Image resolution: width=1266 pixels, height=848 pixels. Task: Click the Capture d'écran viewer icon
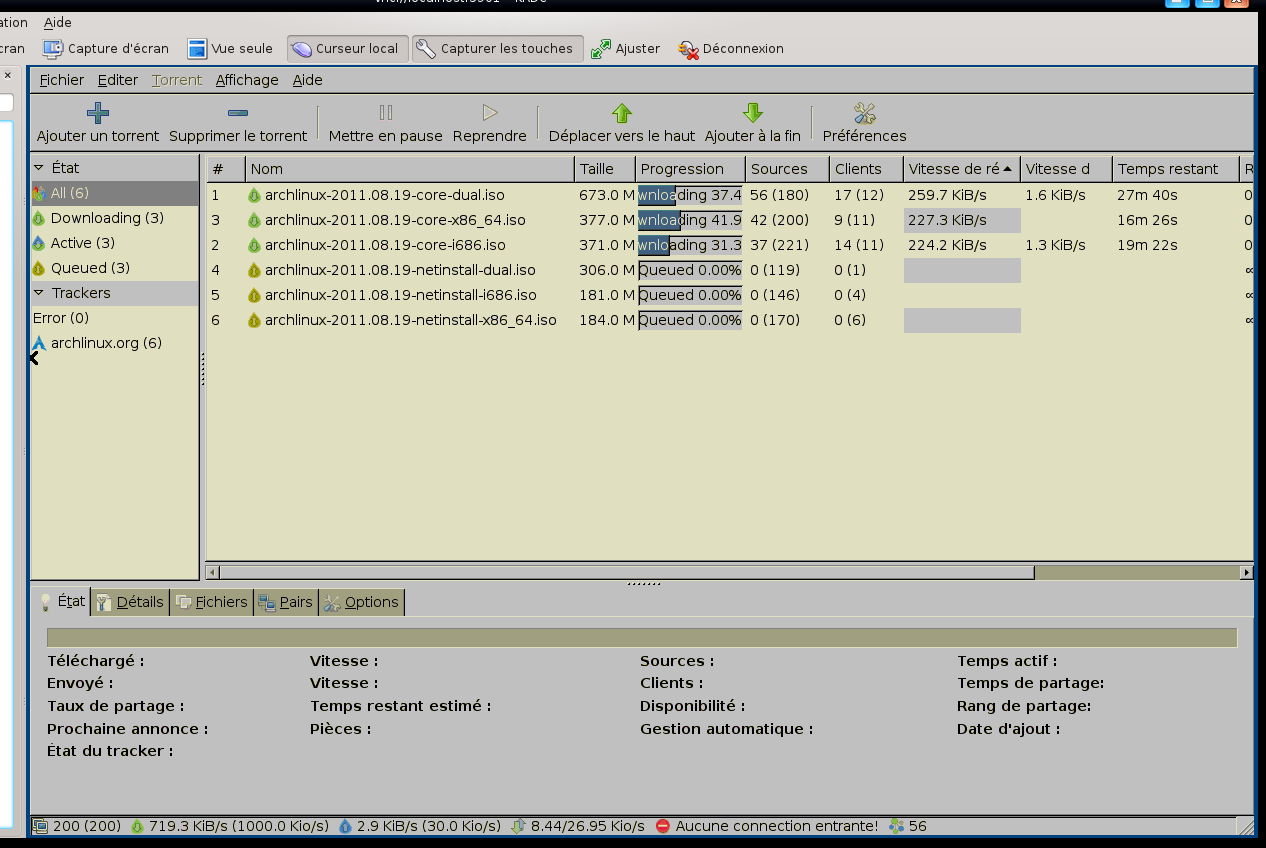click(x=53, y=48)
